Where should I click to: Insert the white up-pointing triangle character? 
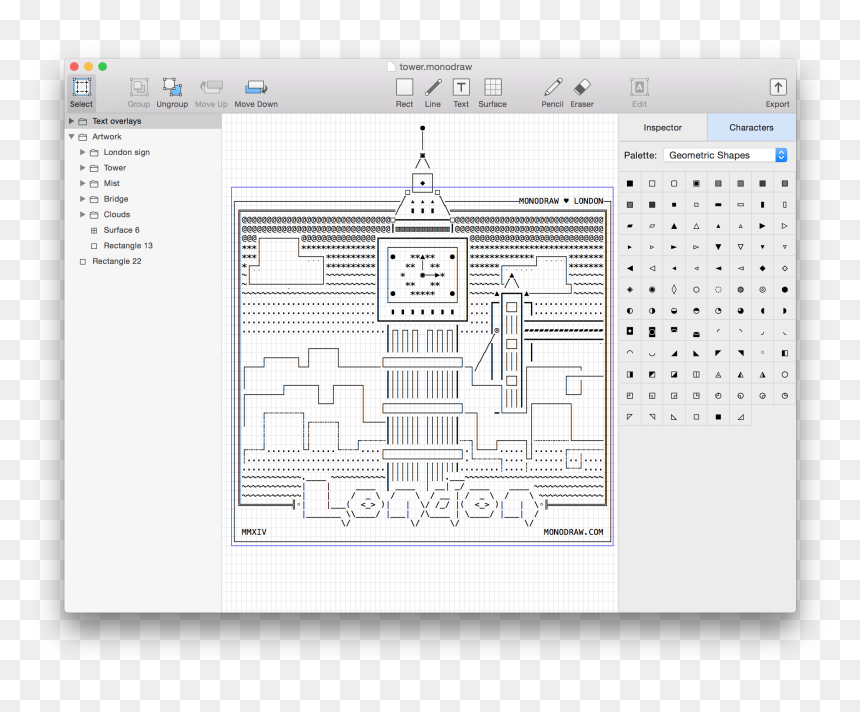pos(696,226)
